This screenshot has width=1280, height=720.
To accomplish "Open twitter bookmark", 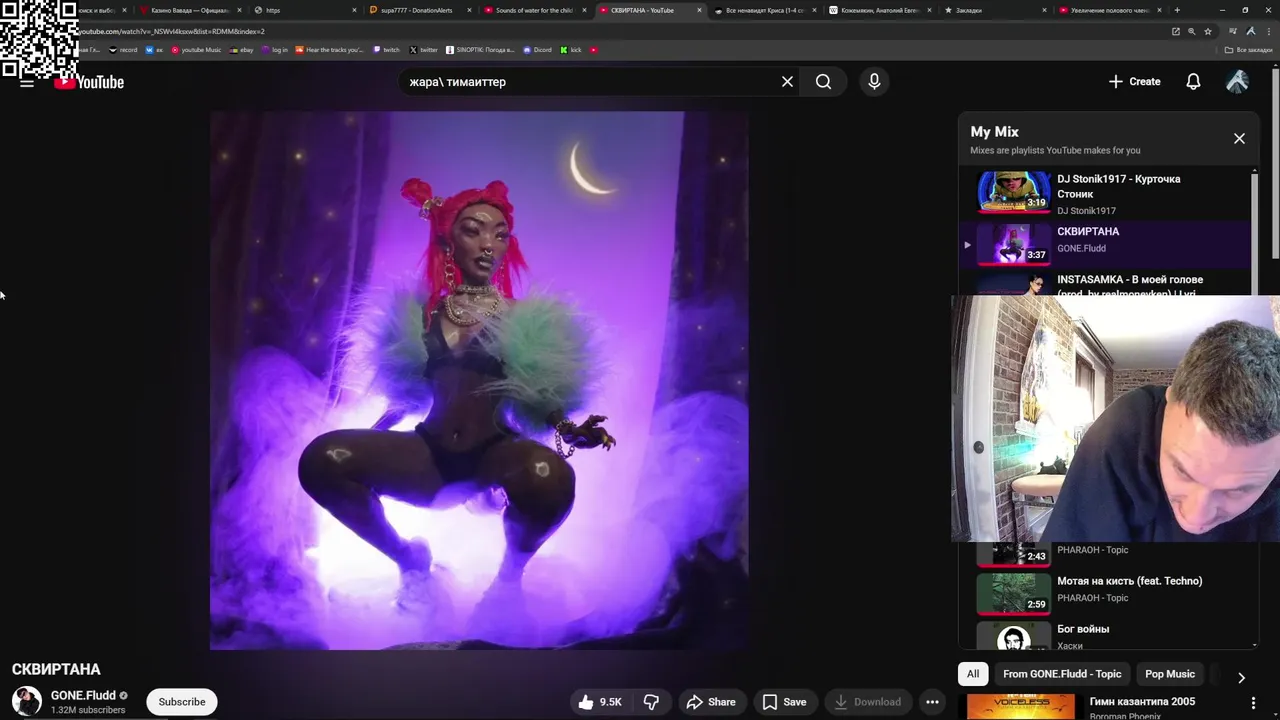I will [x=424, y=50].
